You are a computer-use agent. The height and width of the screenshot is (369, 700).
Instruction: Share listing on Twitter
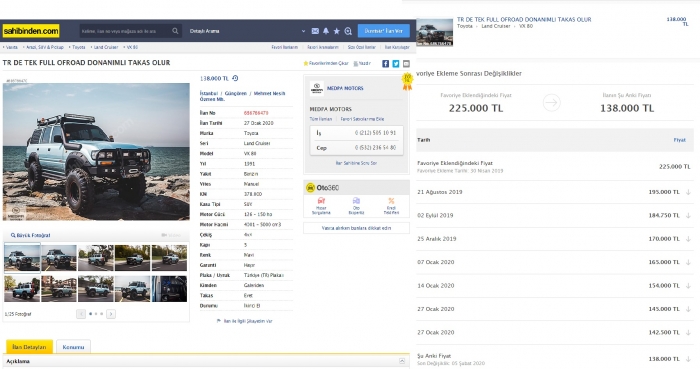click(x=396, y=64)
